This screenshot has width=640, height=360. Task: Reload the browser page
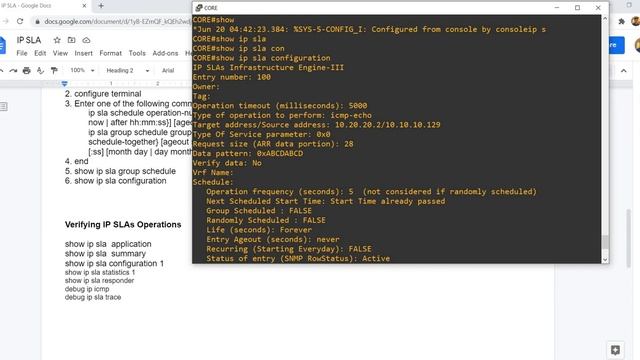[x=20, y=21]
